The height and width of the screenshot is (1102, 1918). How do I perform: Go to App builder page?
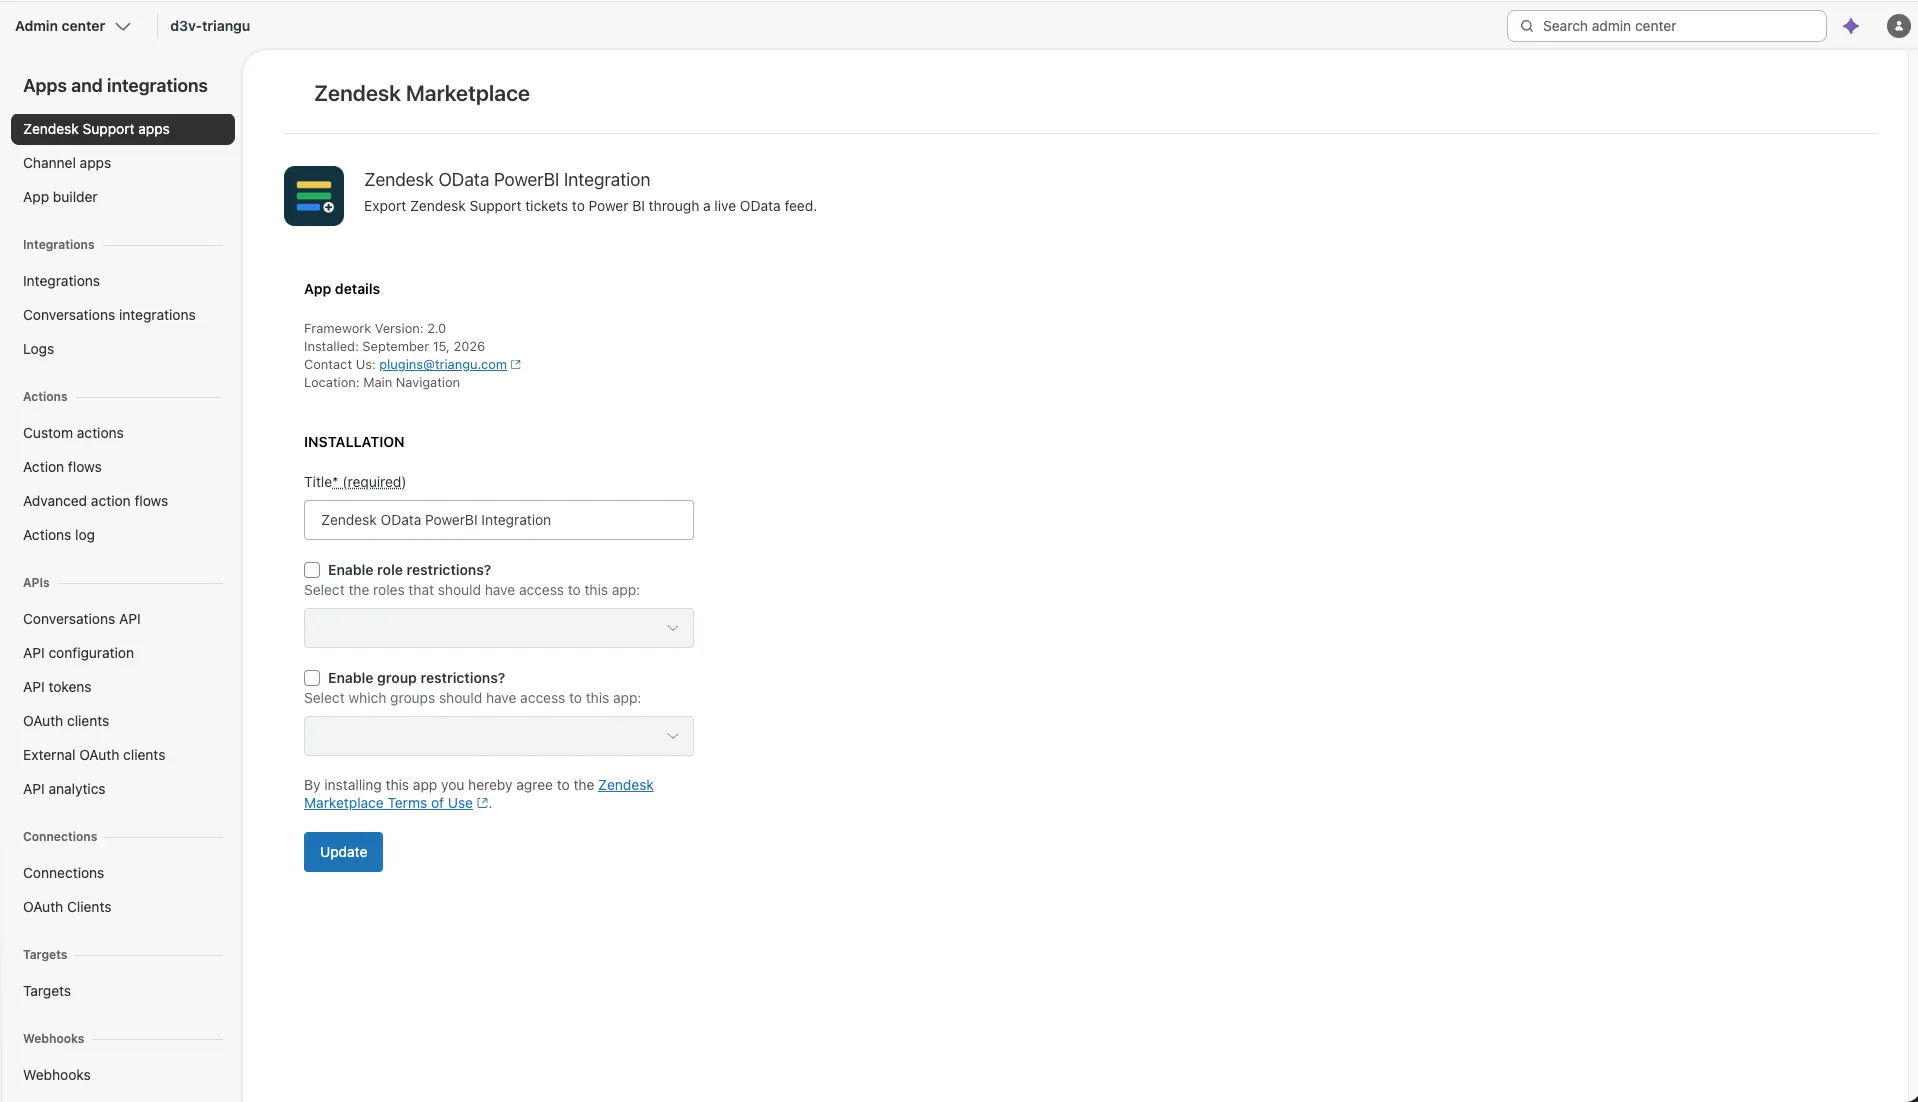point(60,197)
